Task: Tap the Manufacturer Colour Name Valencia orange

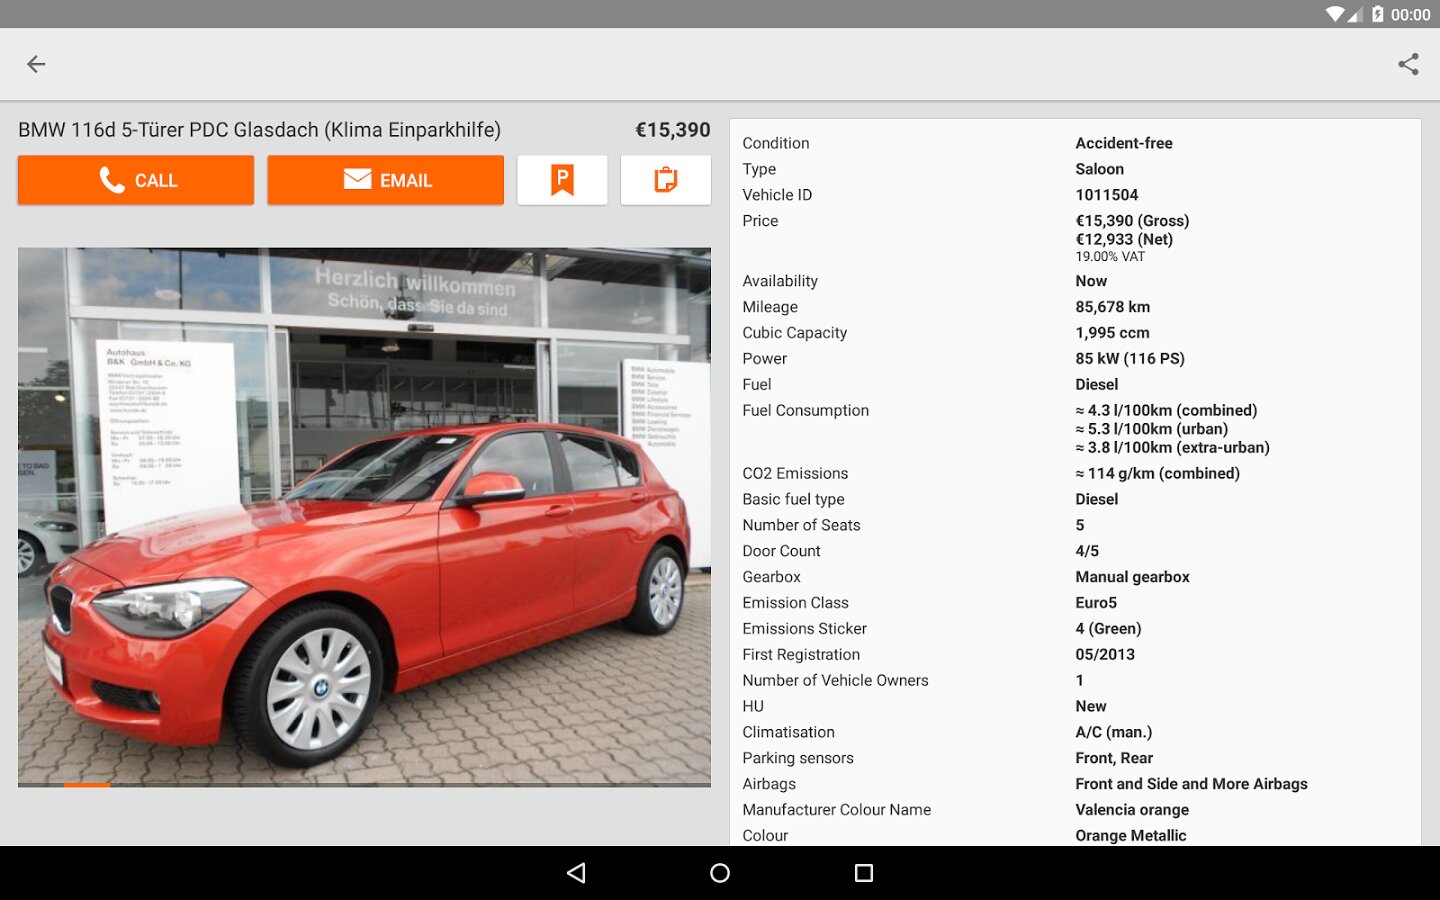Action: (1132, 810)
